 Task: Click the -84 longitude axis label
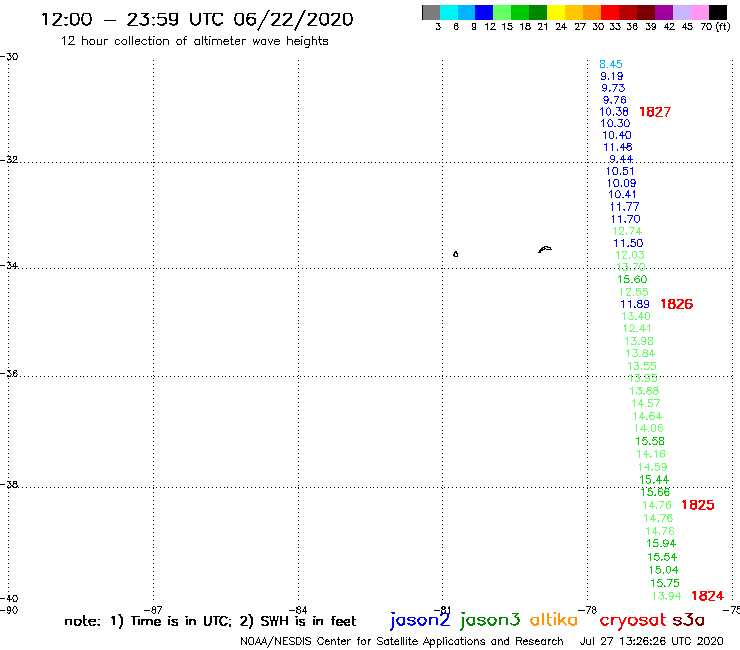click(298, 610)
